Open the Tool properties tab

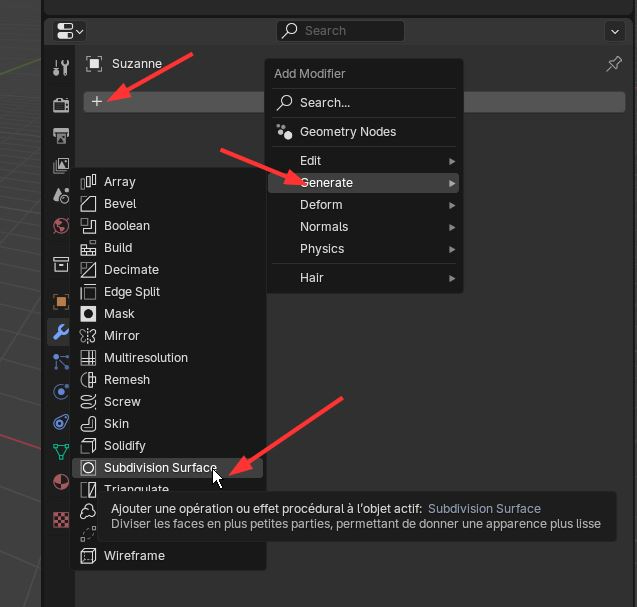61,67
